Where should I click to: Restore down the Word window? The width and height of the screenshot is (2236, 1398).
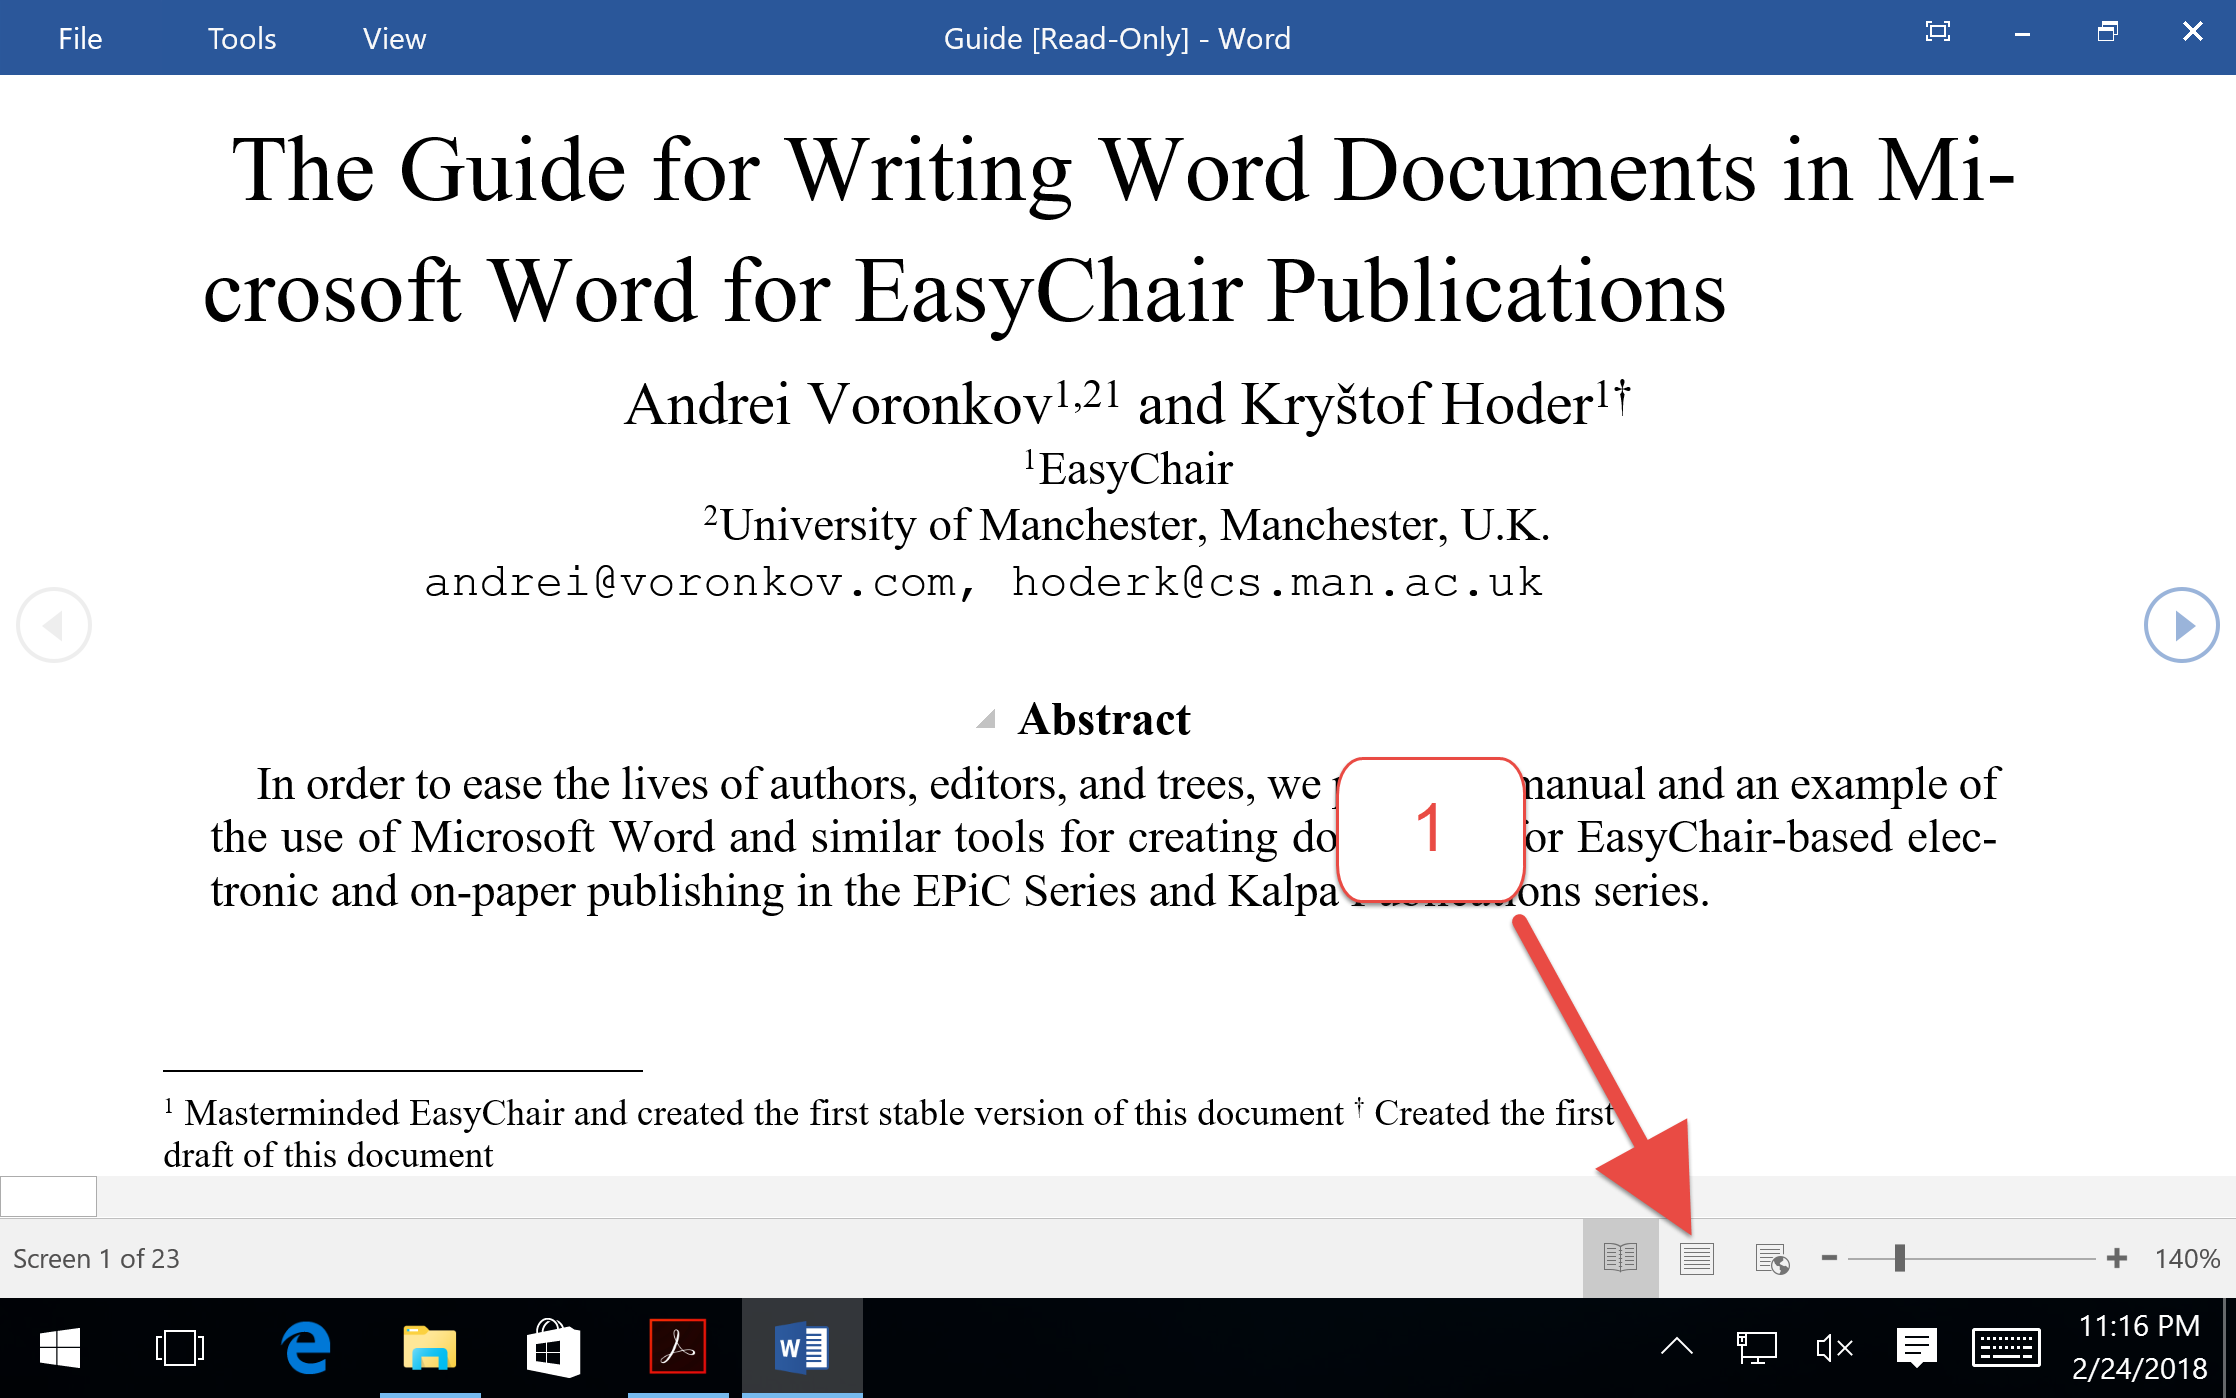pyautogui.click(x=2107, y=32)
